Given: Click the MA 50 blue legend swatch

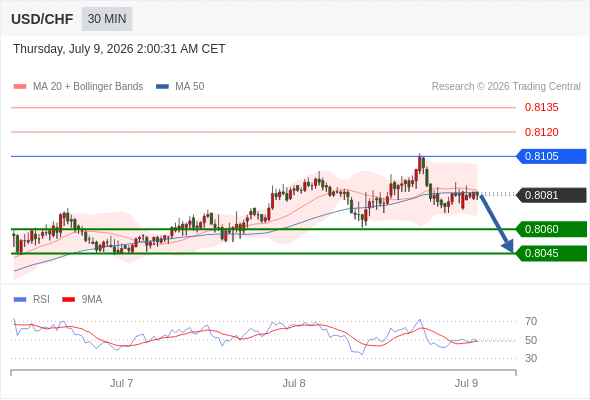Looking at the screenshot, I should pyautogui.click(x=163, y=87).
